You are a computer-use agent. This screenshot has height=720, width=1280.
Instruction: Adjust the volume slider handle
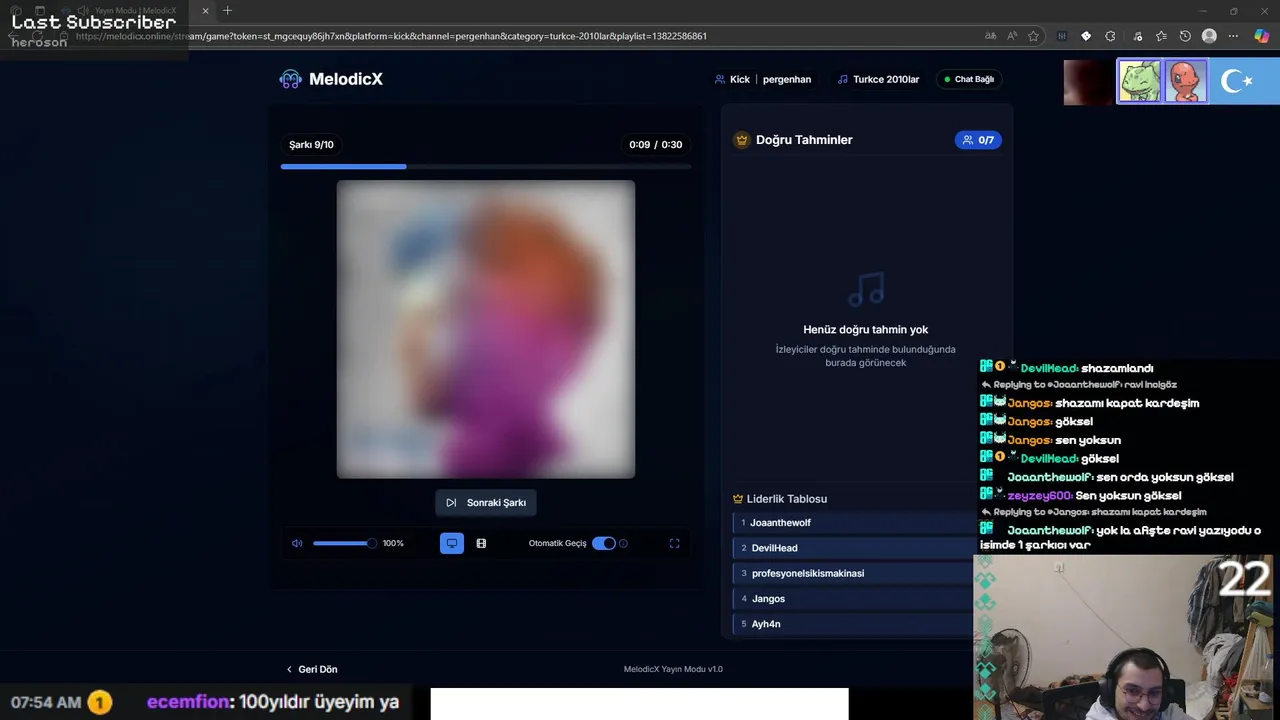point(372,543)
